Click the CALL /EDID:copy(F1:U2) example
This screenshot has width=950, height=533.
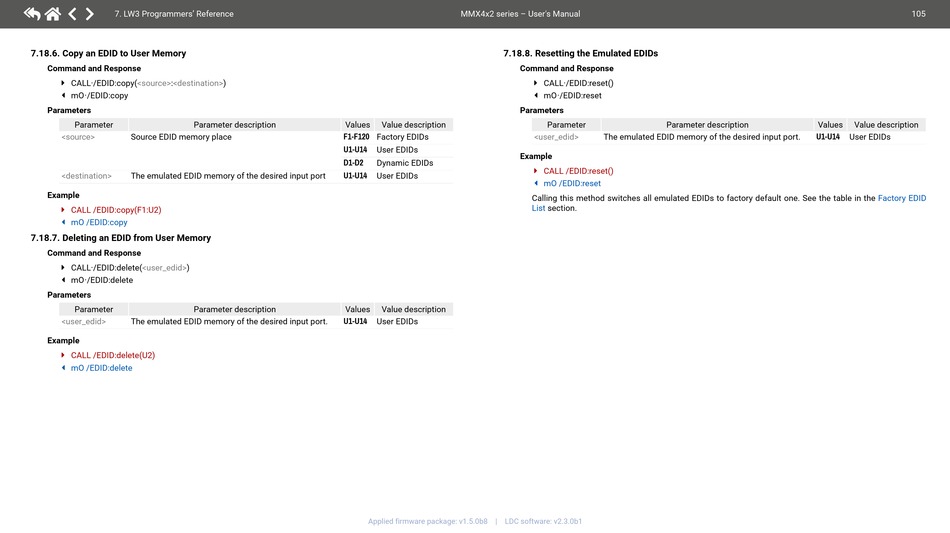point(116,210)
